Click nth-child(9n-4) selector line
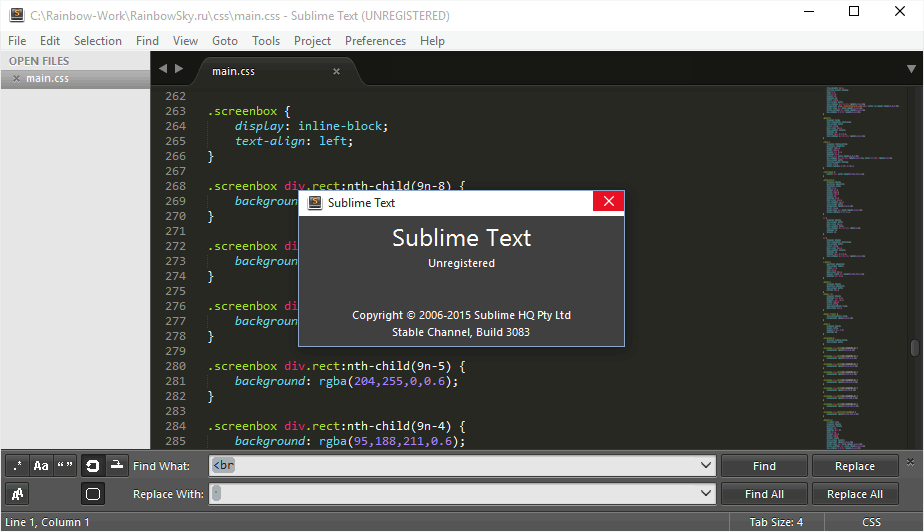 [x=336, y=427]
